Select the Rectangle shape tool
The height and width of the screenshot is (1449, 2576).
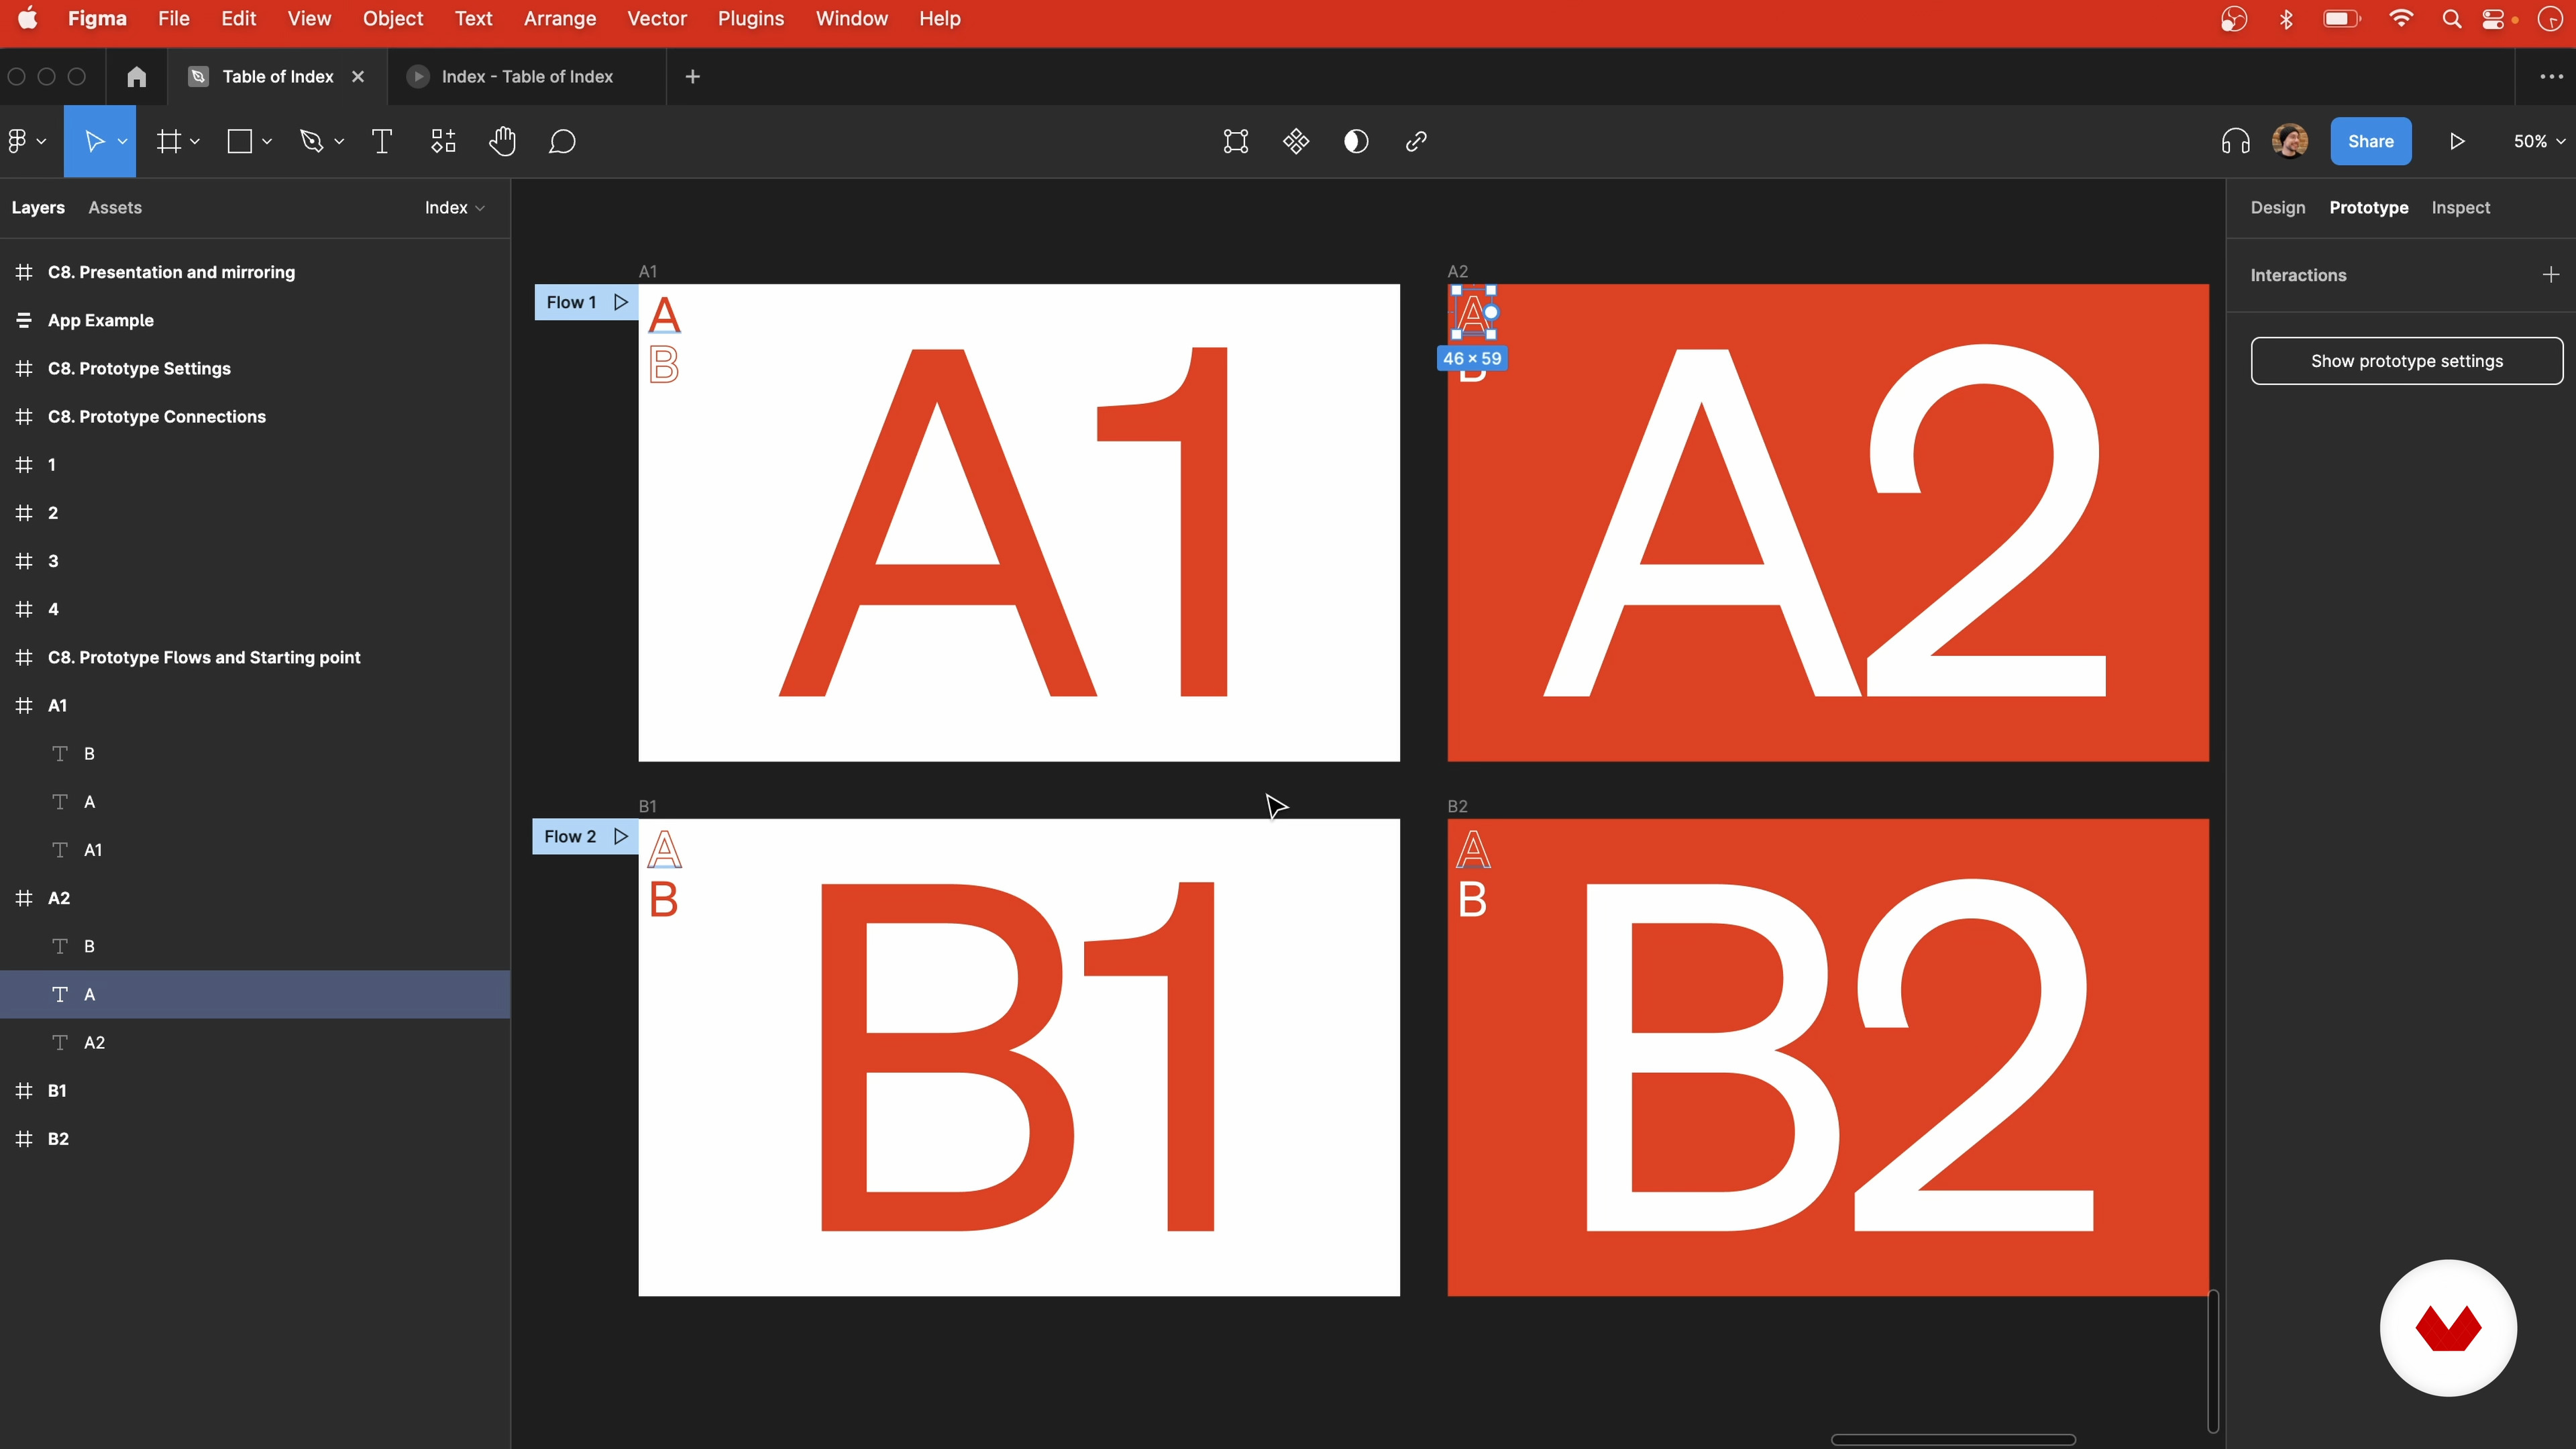240,141
